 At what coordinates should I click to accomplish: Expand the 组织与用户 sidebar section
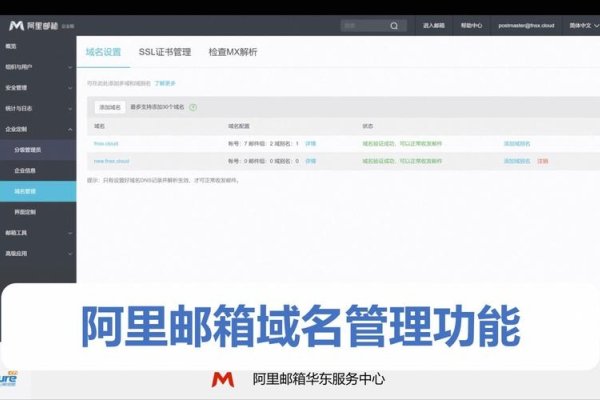38,67
